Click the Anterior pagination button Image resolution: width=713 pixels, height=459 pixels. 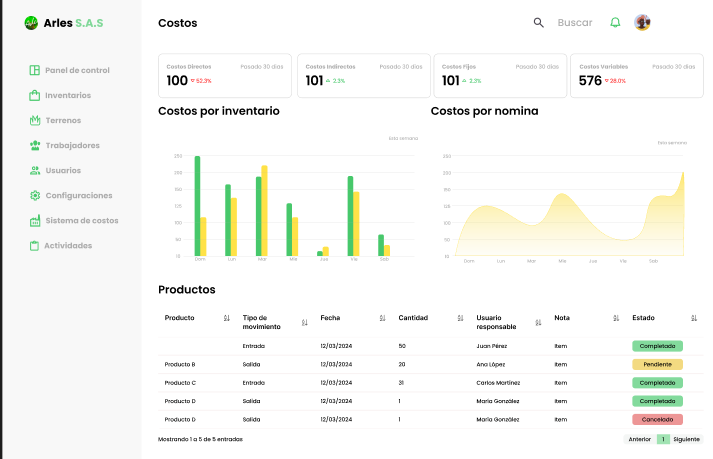coord(639,439)
